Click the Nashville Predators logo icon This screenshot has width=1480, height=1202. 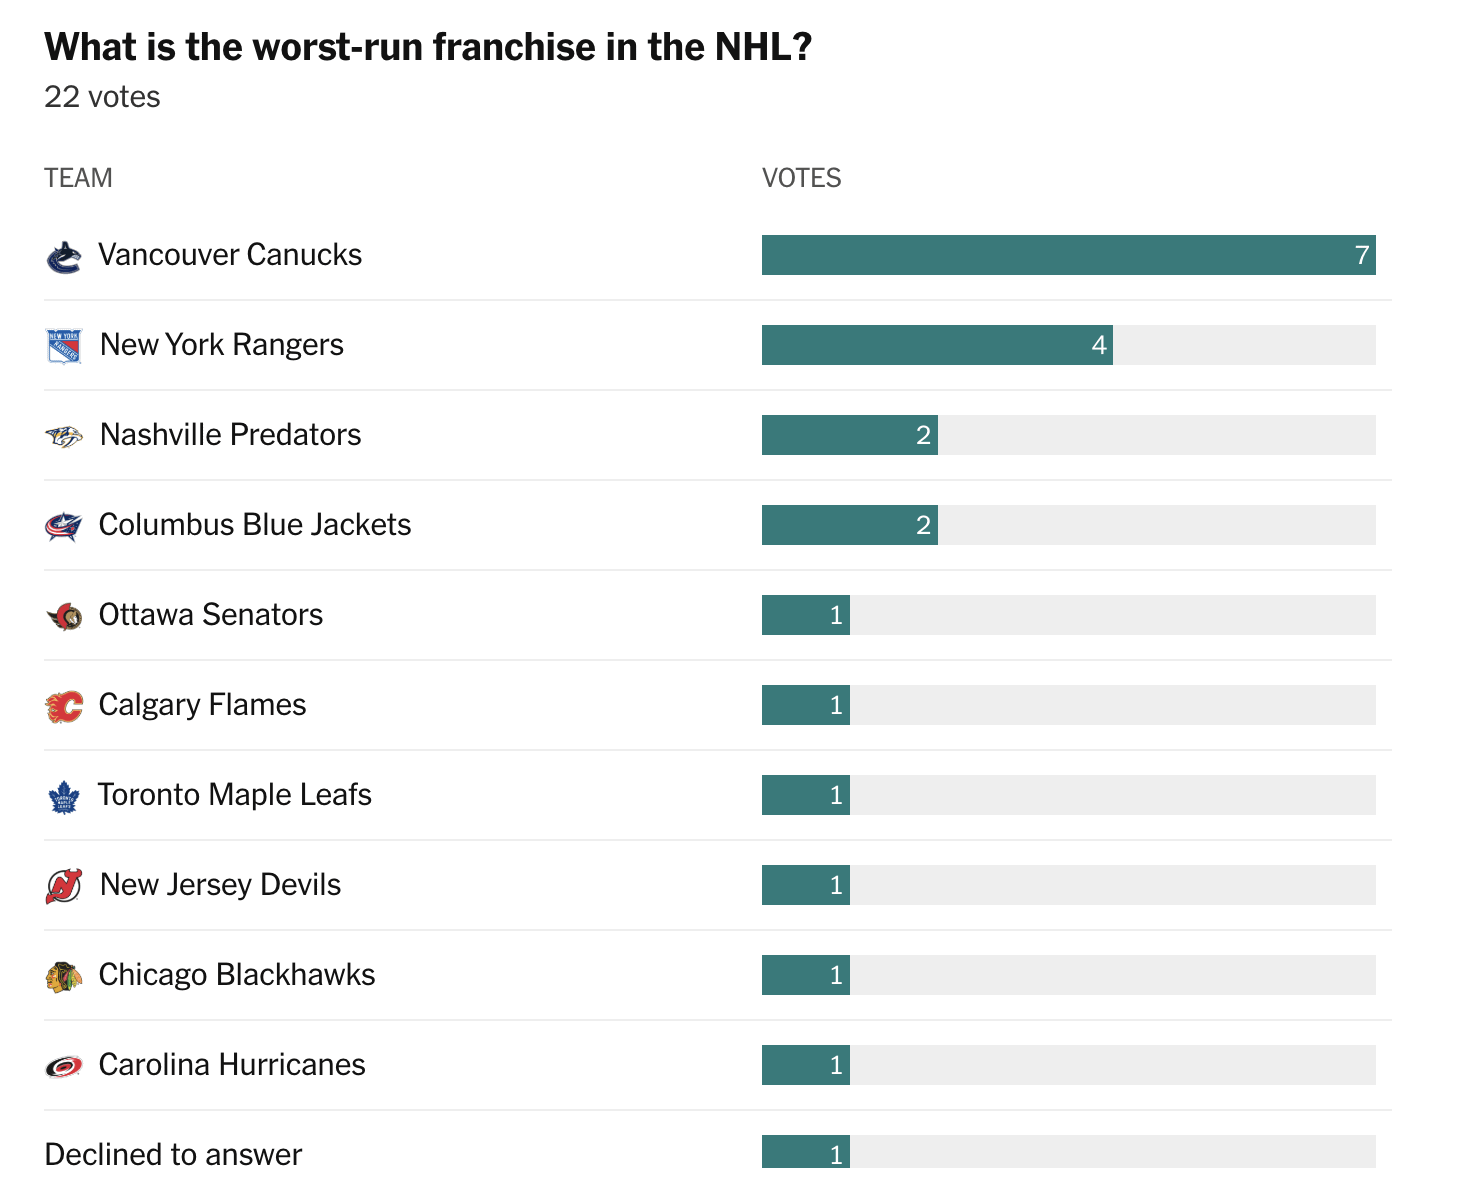(64, 436)
